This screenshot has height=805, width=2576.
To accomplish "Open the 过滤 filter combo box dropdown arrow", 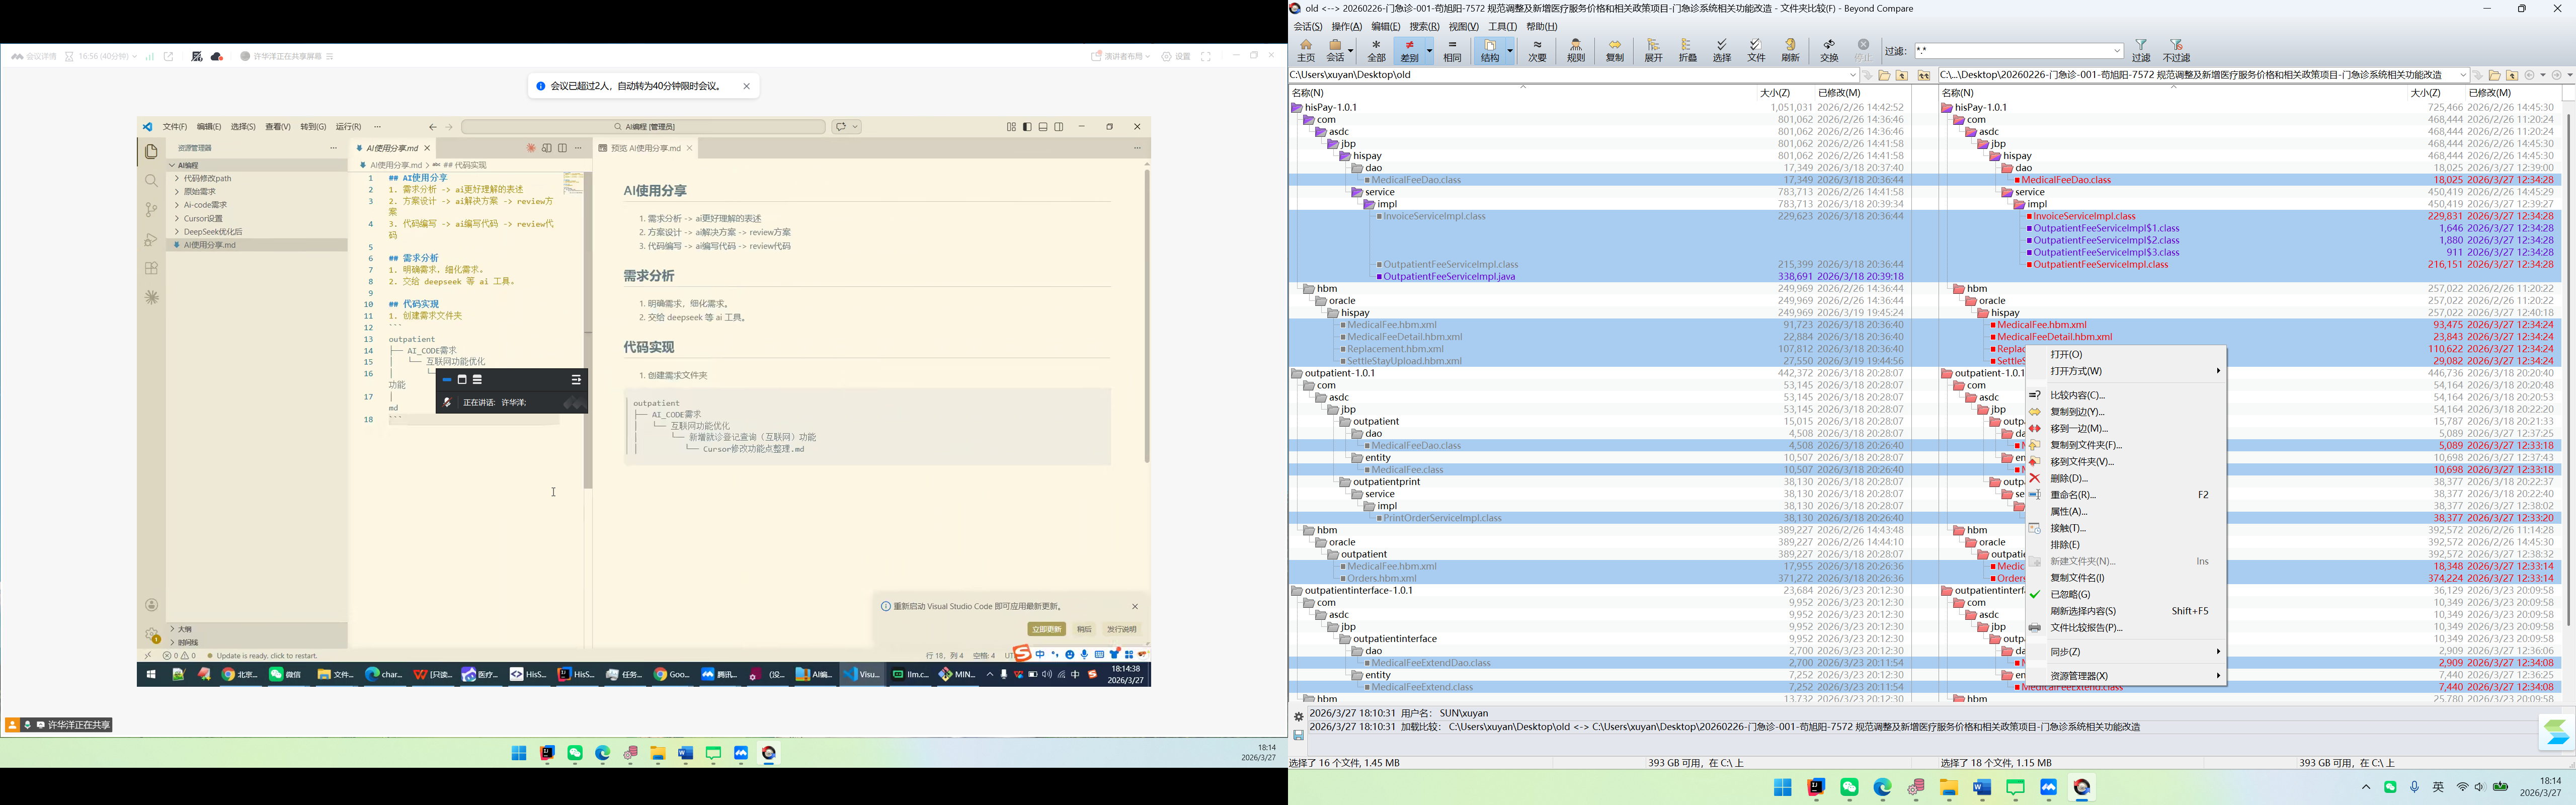I will click(2117, 51).
